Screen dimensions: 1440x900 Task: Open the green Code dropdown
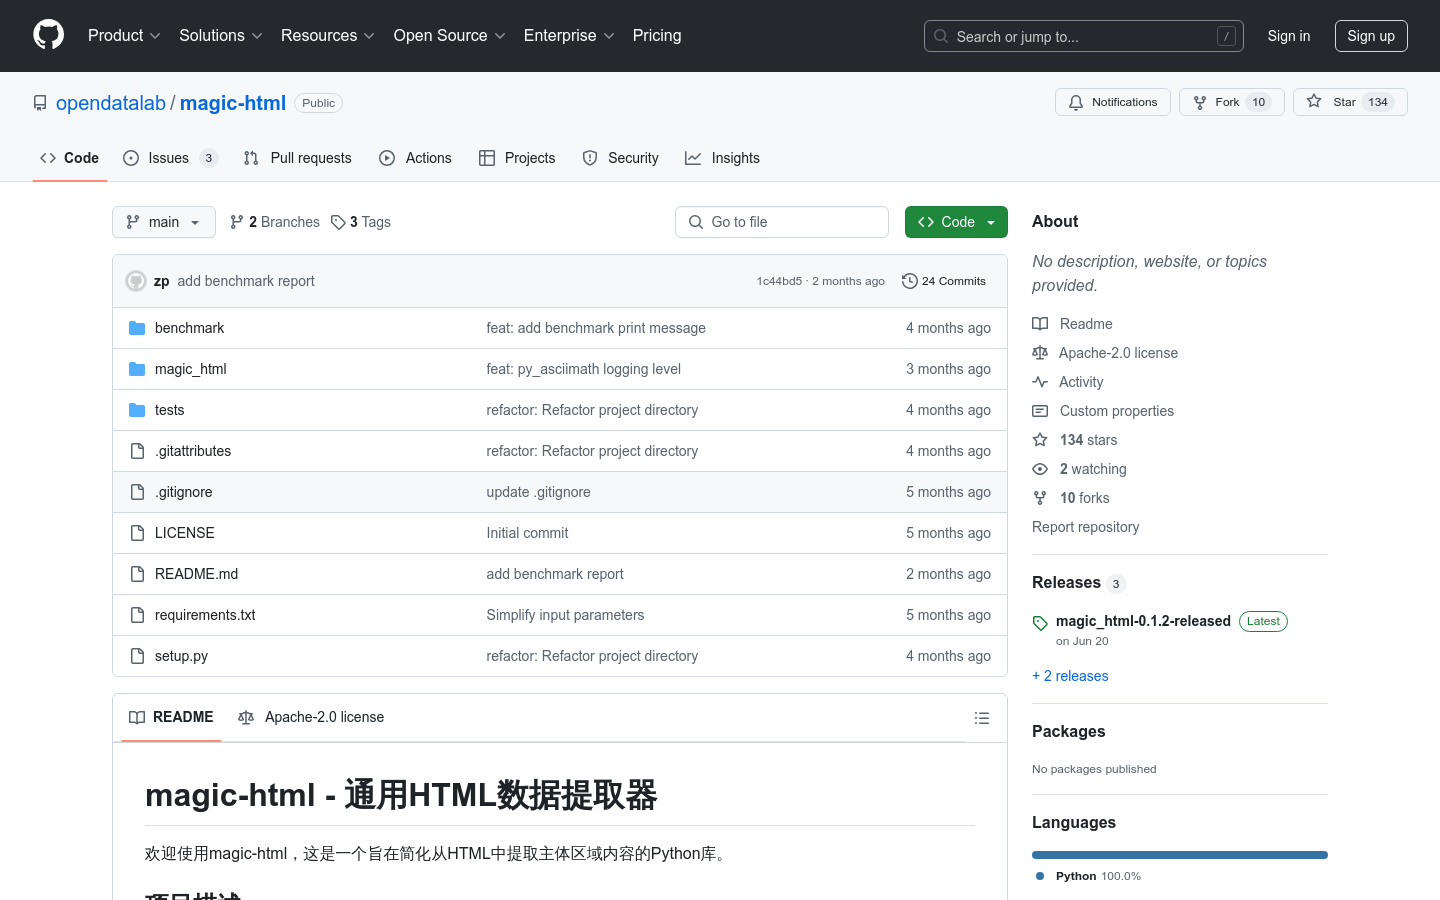coord(955,222)
